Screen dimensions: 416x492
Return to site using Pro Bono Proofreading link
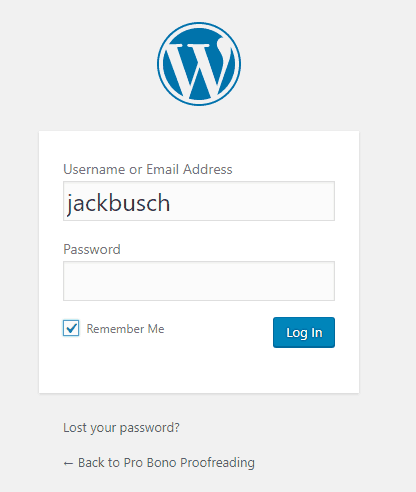(x=159, y=463)
